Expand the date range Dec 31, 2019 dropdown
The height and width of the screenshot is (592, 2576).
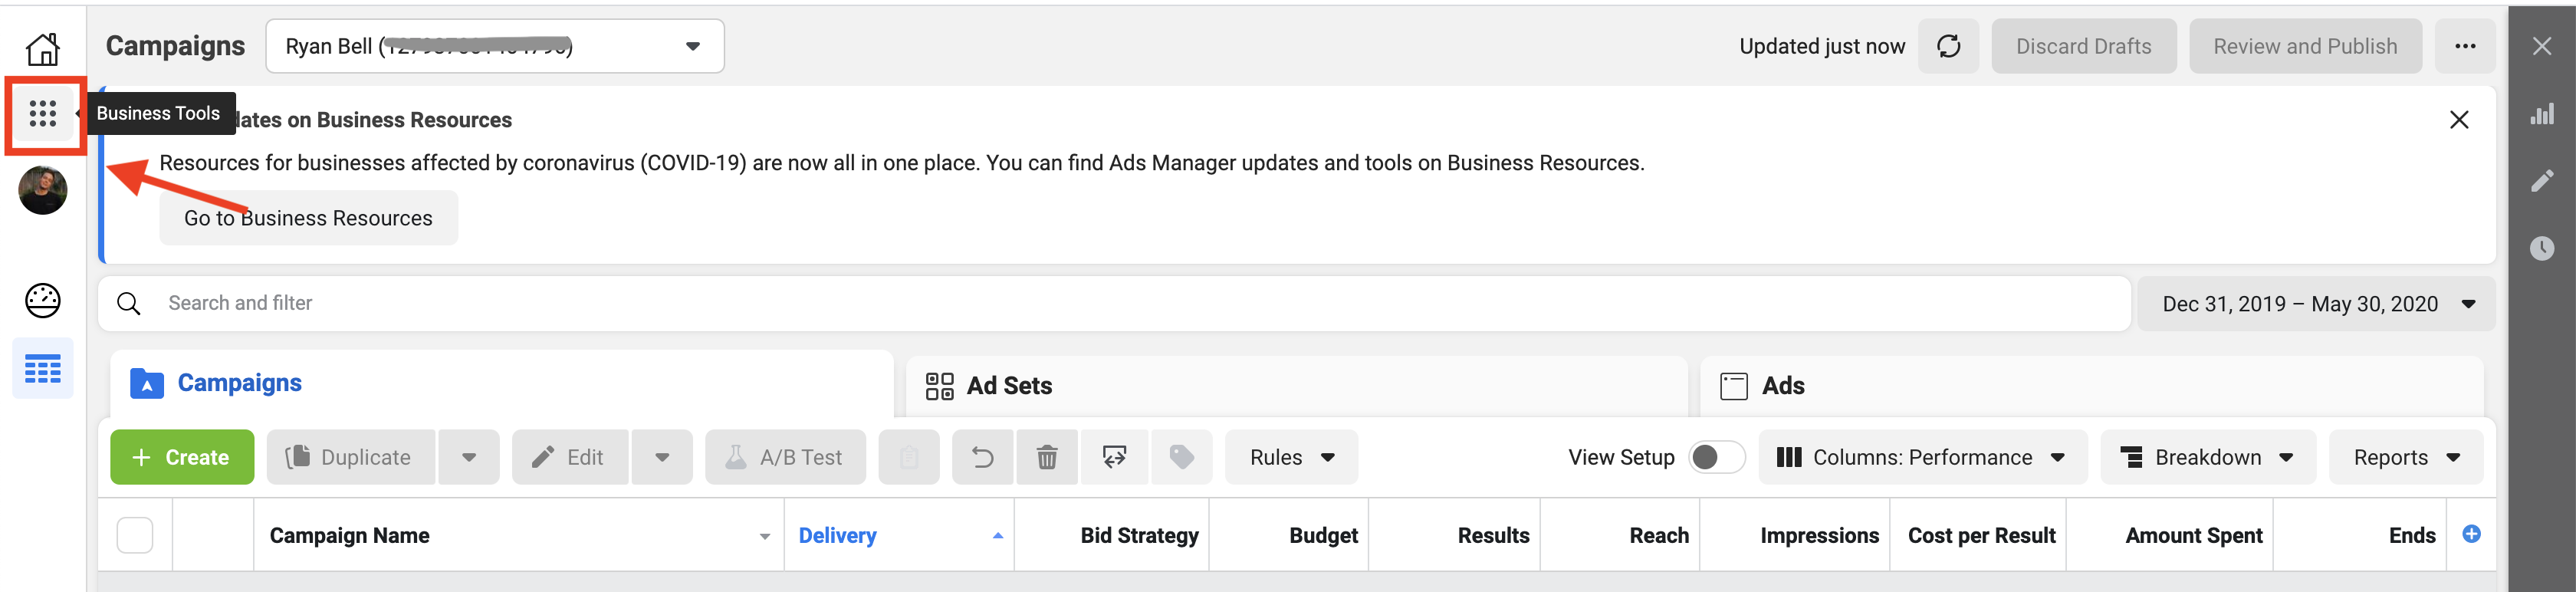[2316, 304]
